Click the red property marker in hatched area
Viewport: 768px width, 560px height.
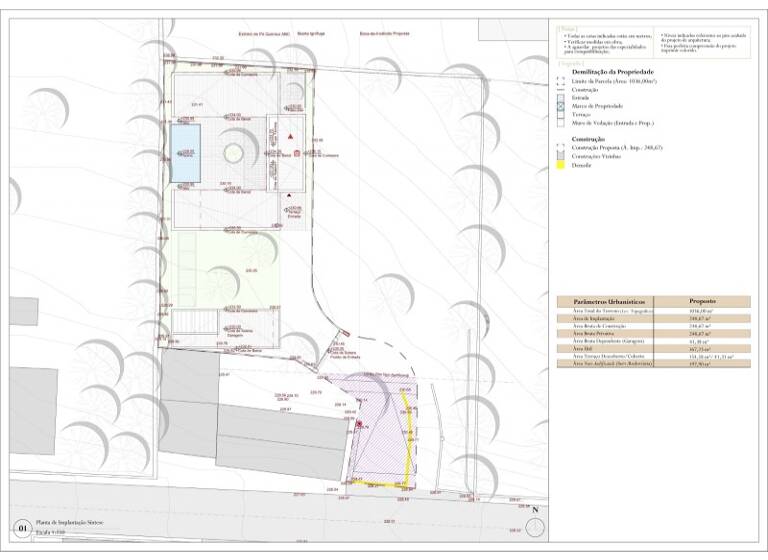tap(359, 425)
